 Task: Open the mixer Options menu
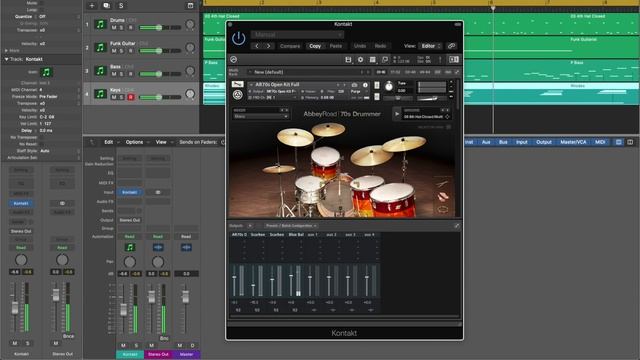pos(134,142)
